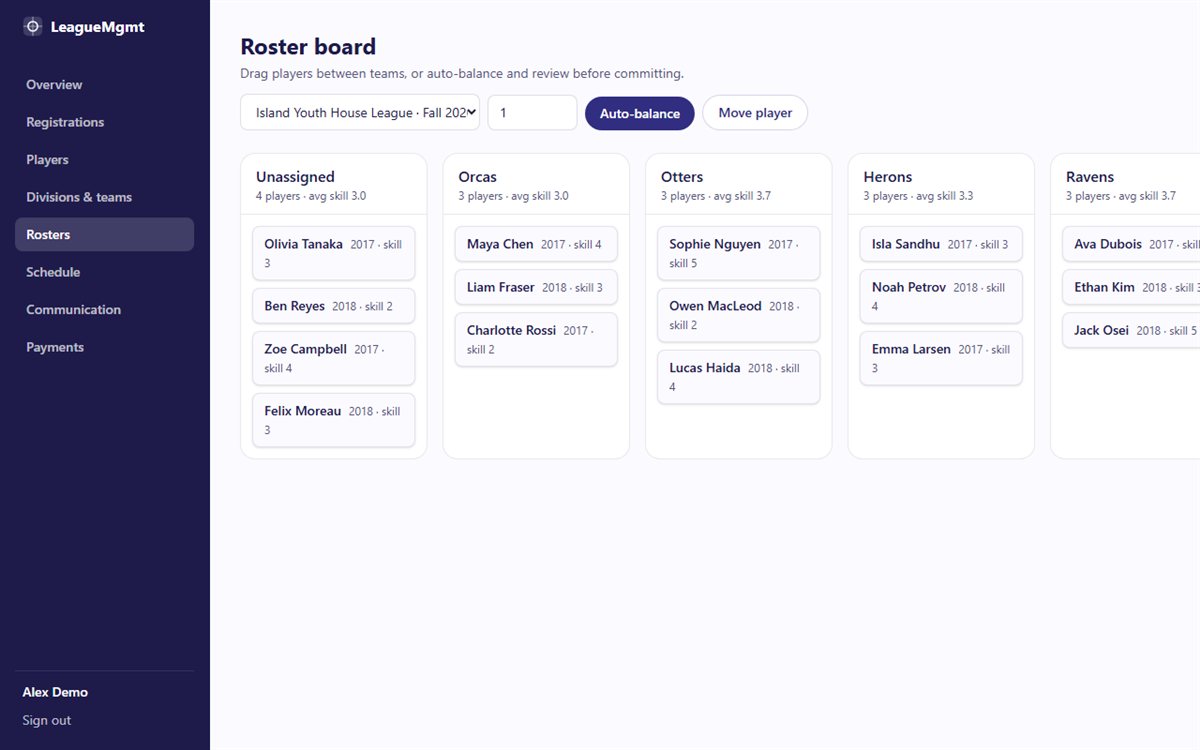Open the league season dropdown
This screenshot has width=1200, height=750.
point(360,113)
